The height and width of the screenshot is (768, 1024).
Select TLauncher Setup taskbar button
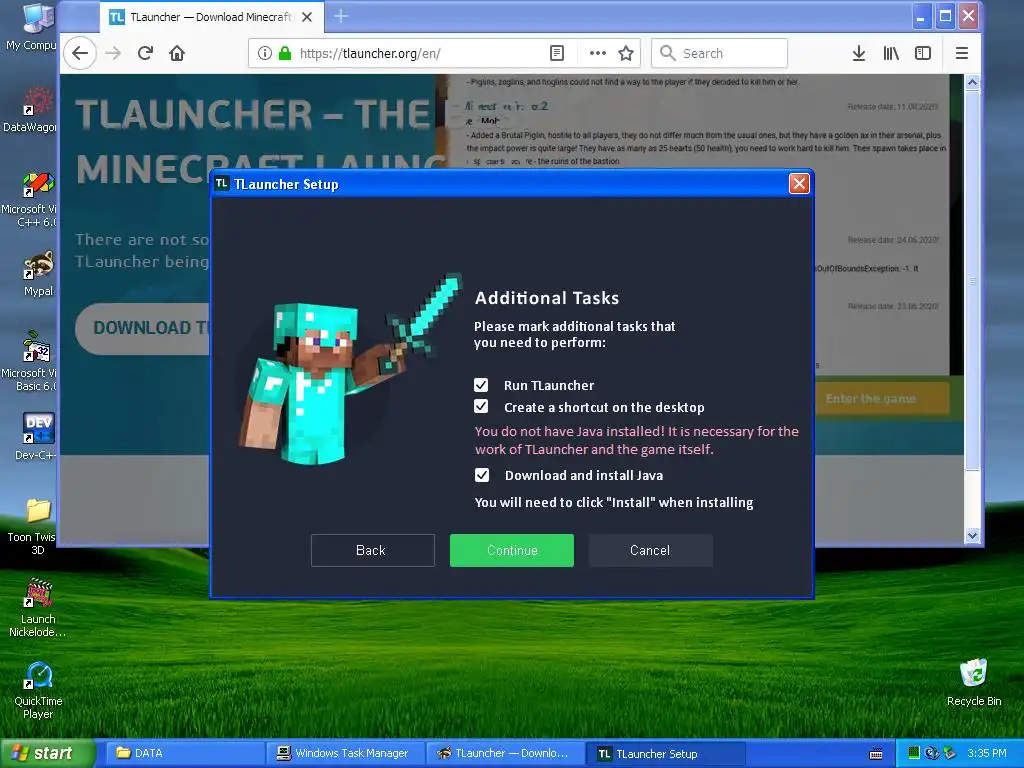[665, 754]
